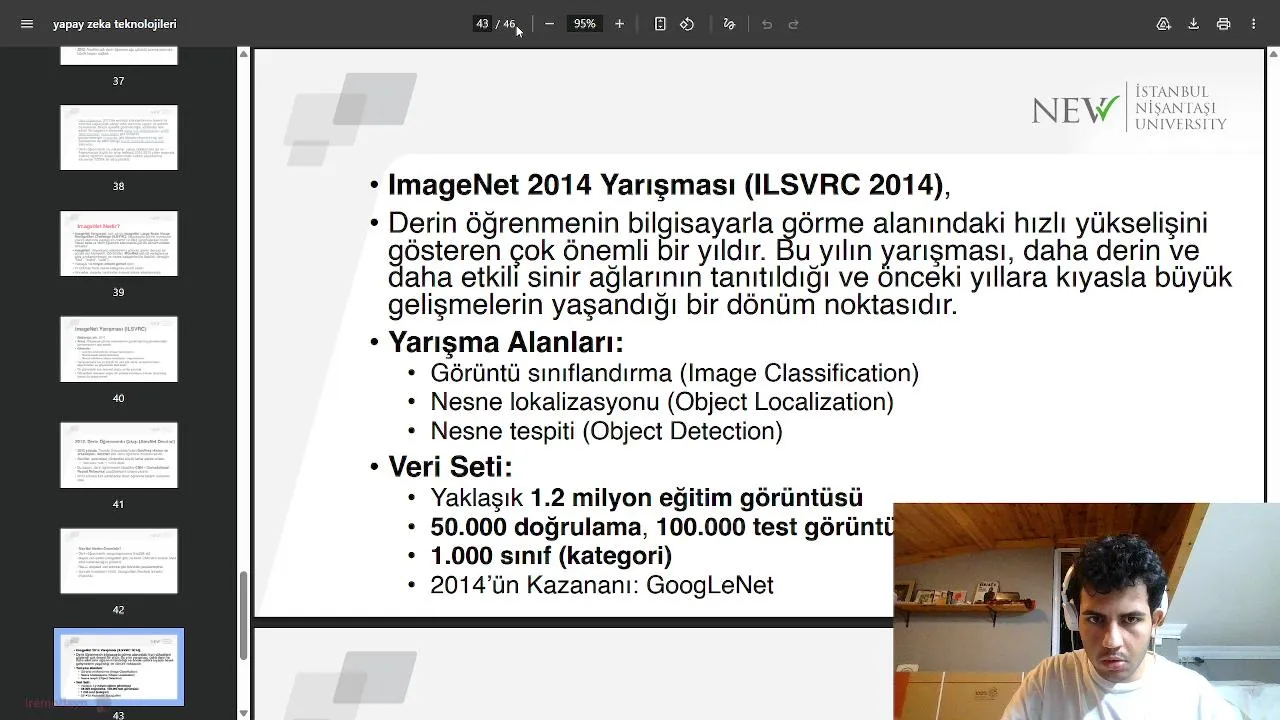Image resolution: width=1280 pixels, height=720 pixels.
Task: Select the highlighted page 43 thumbnail
Action: [119, 667]
